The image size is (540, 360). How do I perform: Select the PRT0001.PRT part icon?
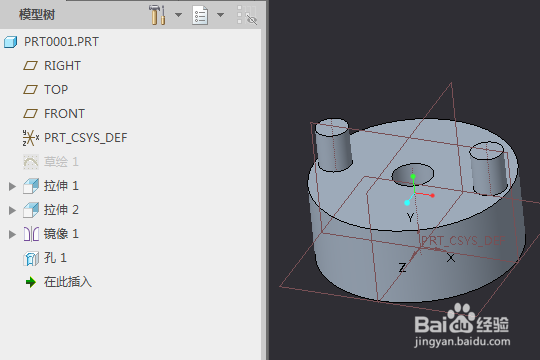pos(11,42)
